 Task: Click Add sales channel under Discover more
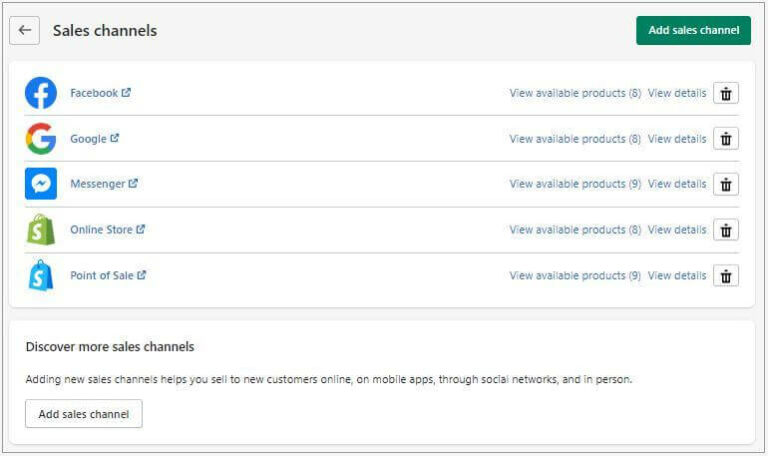84,414
